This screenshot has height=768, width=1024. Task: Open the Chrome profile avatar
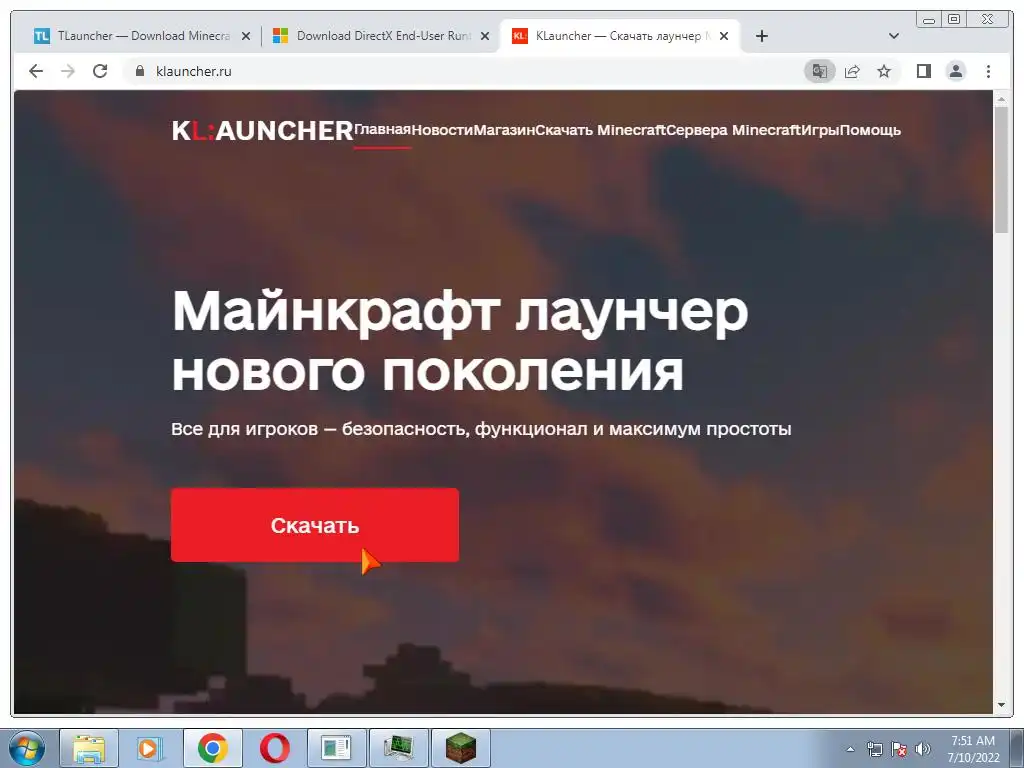[x=956, y=71]
